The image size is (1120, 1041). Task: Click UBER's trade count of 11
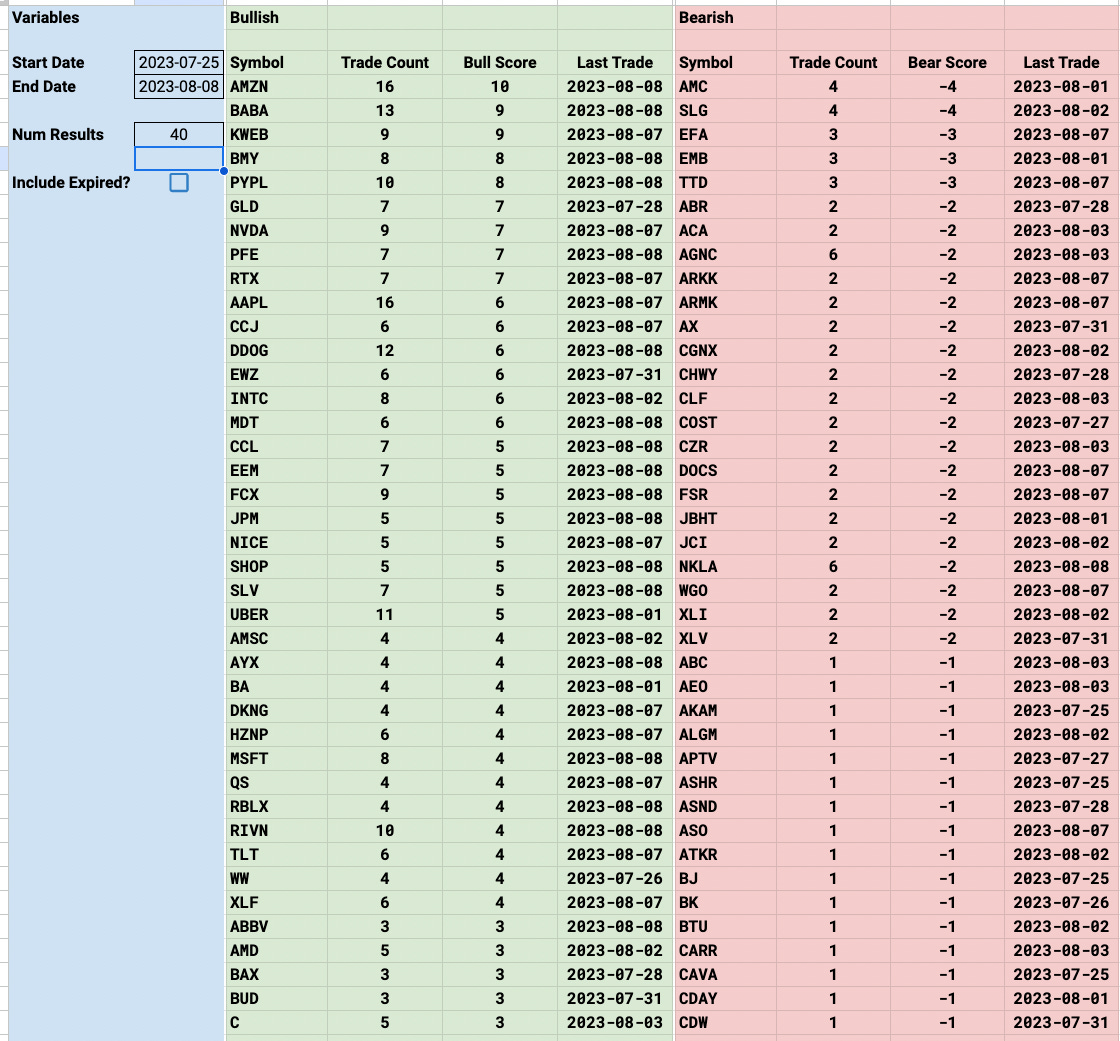click(385, 614)
